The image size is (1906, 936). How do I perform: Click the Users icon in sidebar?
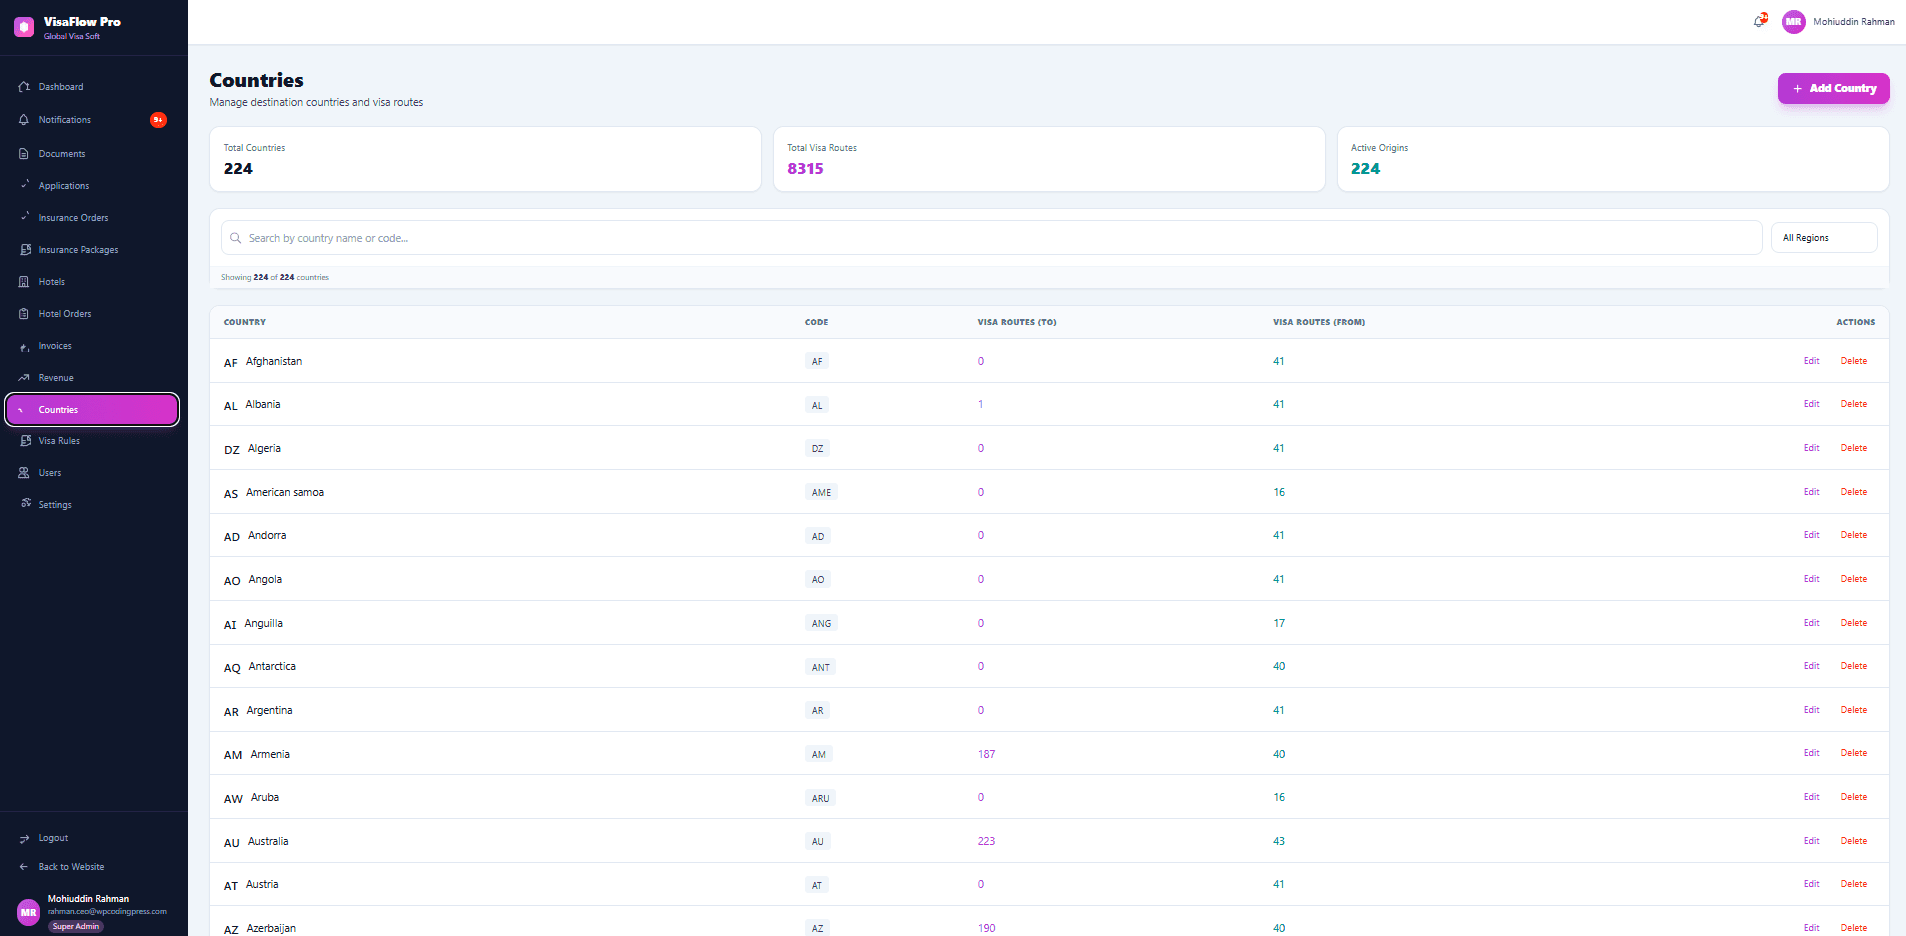[24, 473]
